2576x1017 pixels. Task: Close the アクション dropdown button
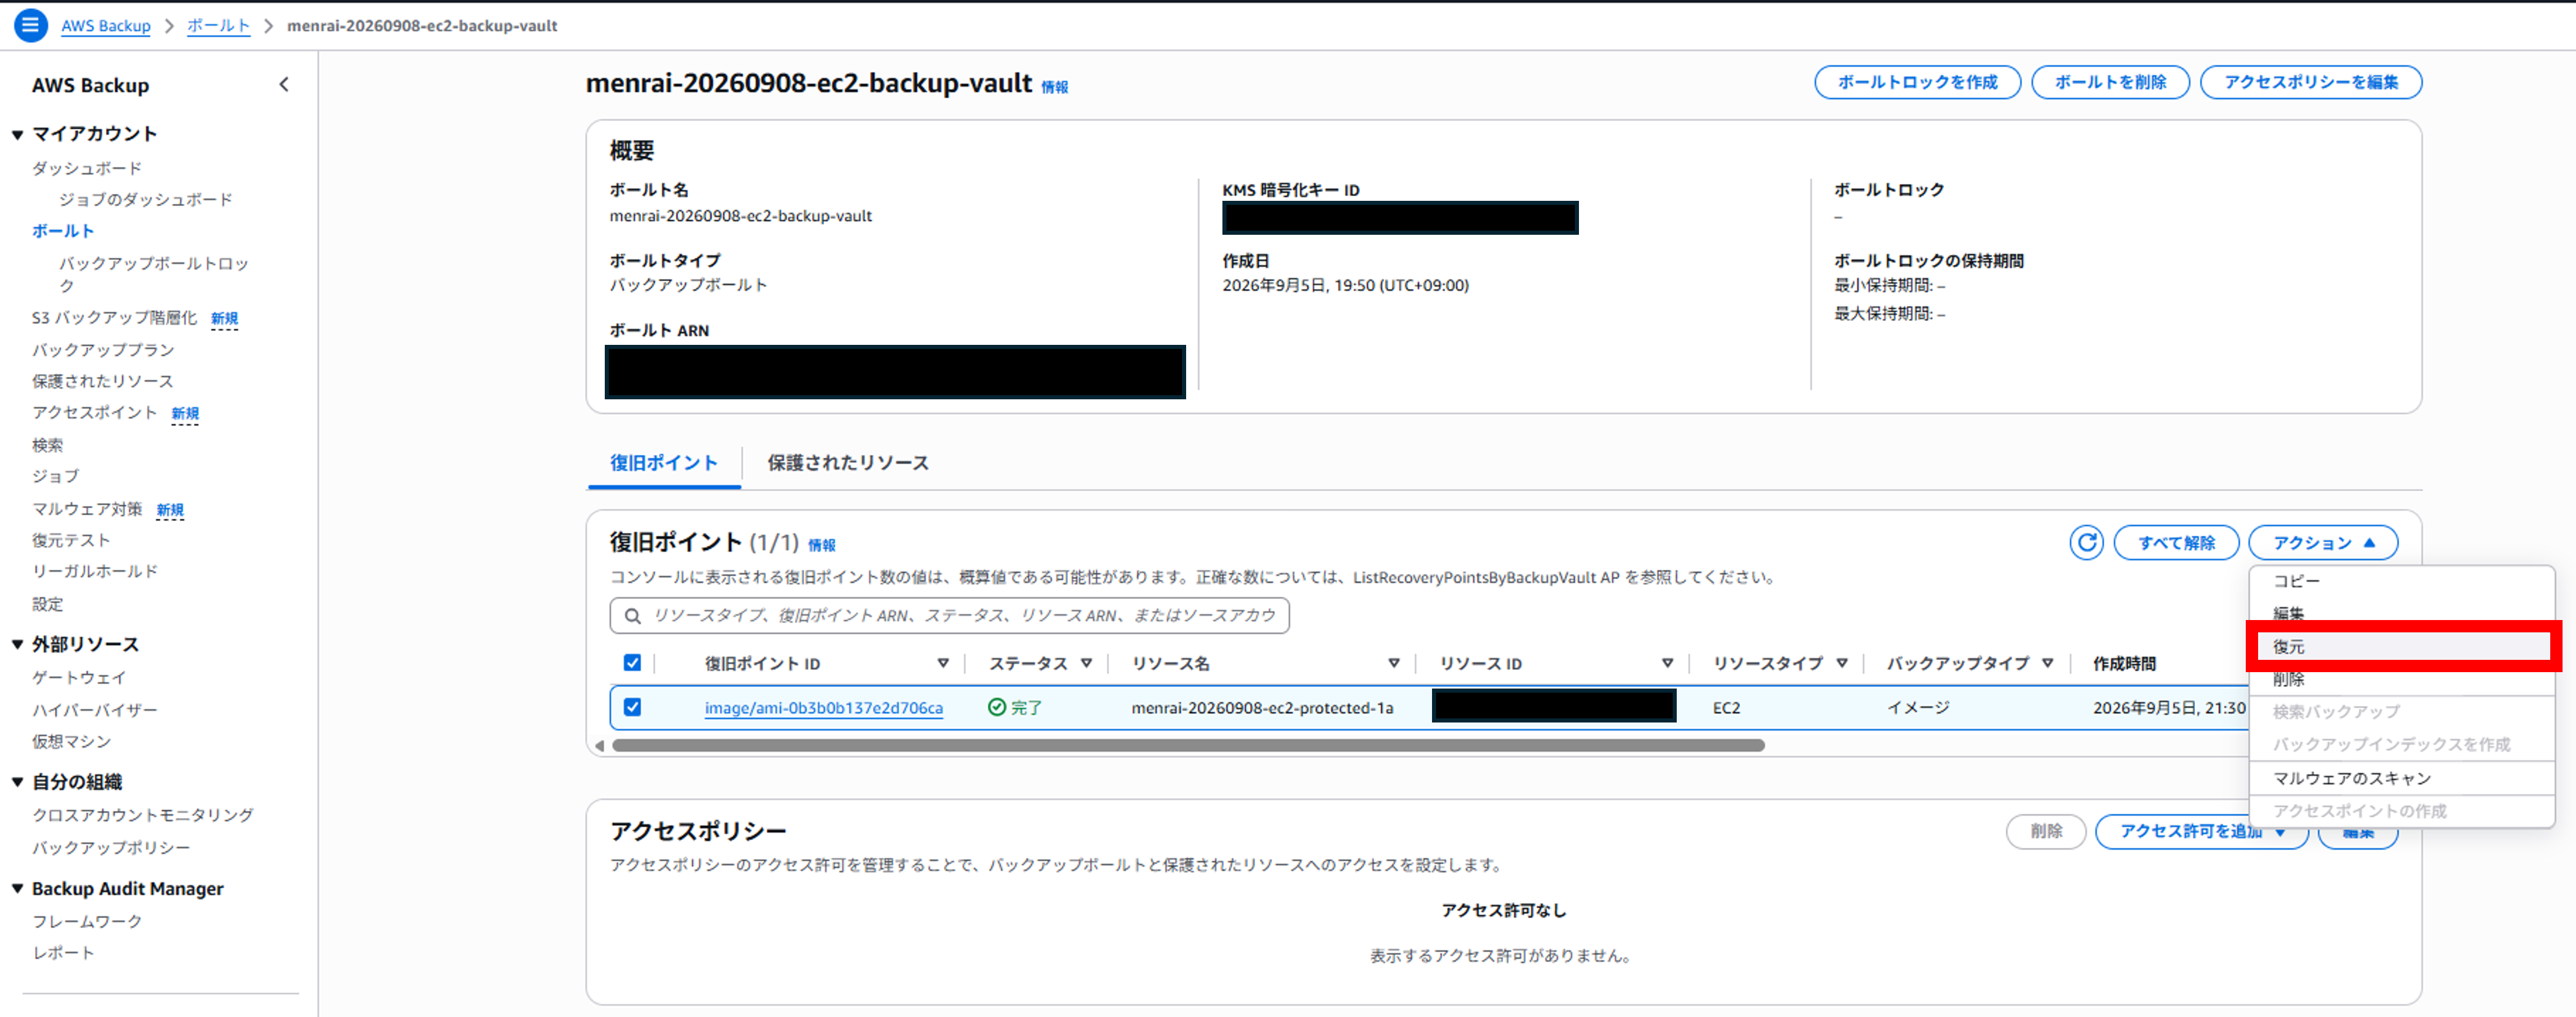point(2322,543)
